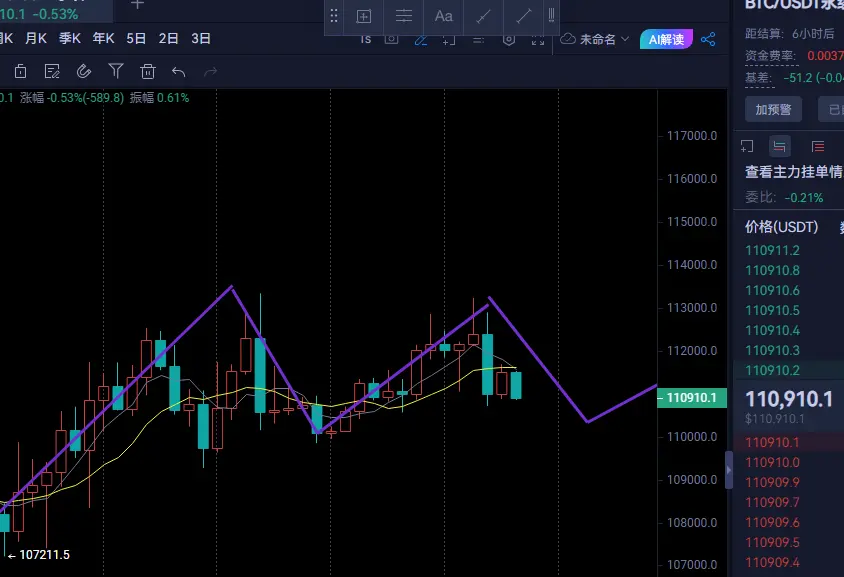844x577 pixels.
Task: Open 查看主力挂单情 link
Action: click(x=793, y=172)
